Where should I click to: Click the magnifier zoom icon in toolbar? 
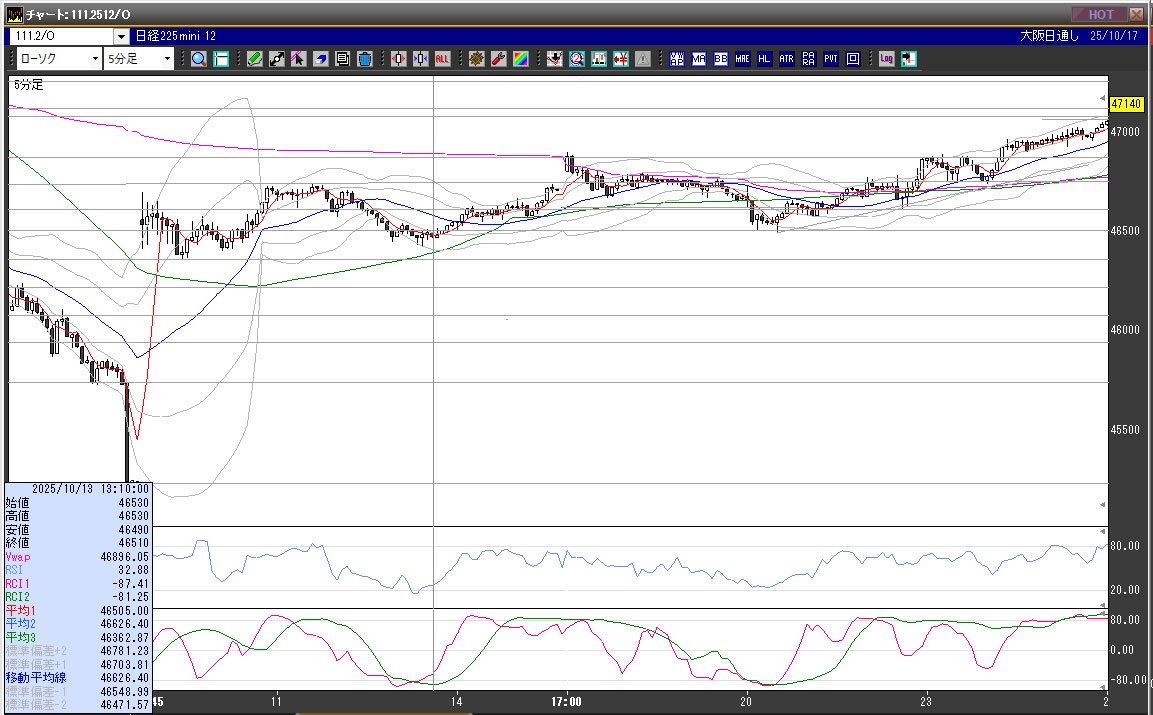pyautogui.click(x=199, y=59)
